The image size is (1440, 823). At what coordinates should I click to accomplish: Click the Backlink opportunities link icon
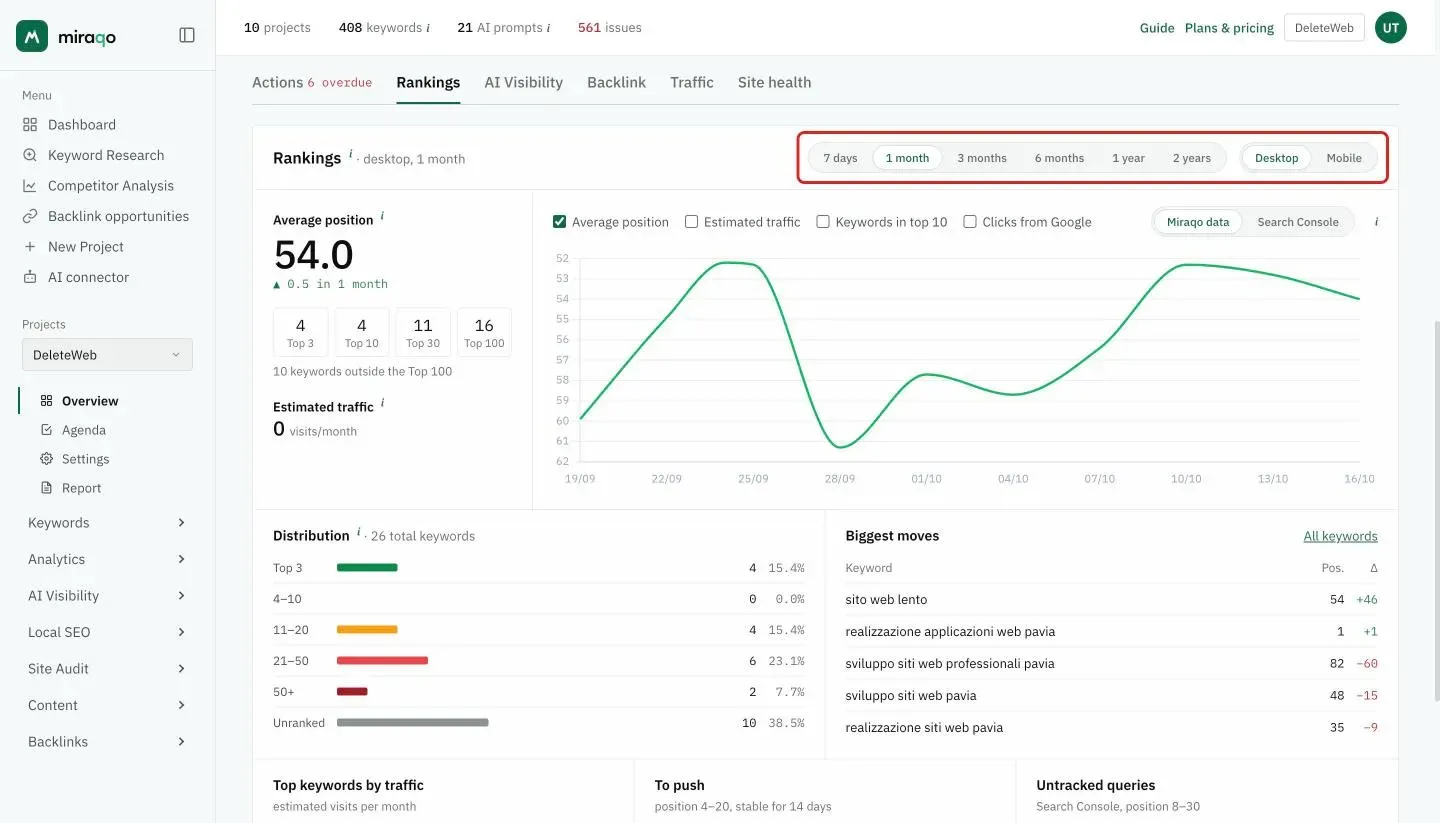click(x=30, y=216)
